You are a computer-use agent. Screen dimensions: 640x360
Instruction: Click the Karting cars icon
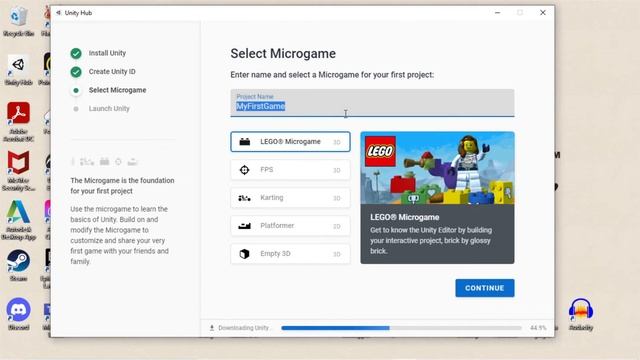(244, 198)
